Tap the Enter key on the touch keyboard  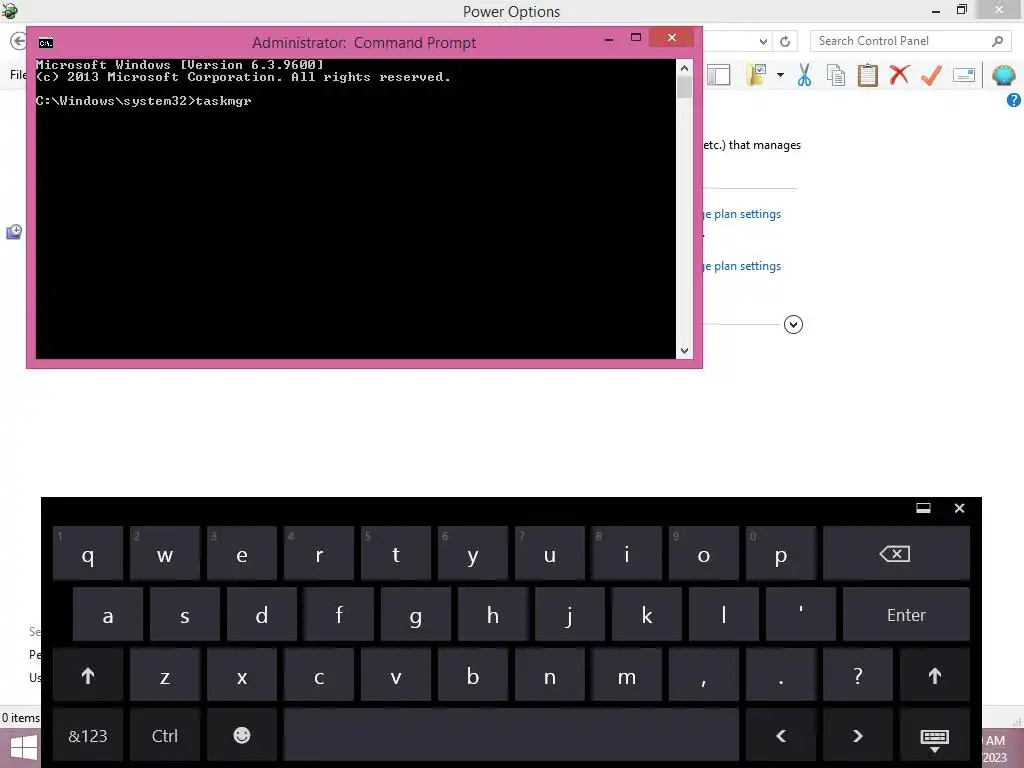pyautogui.click(x=906, y=615)
